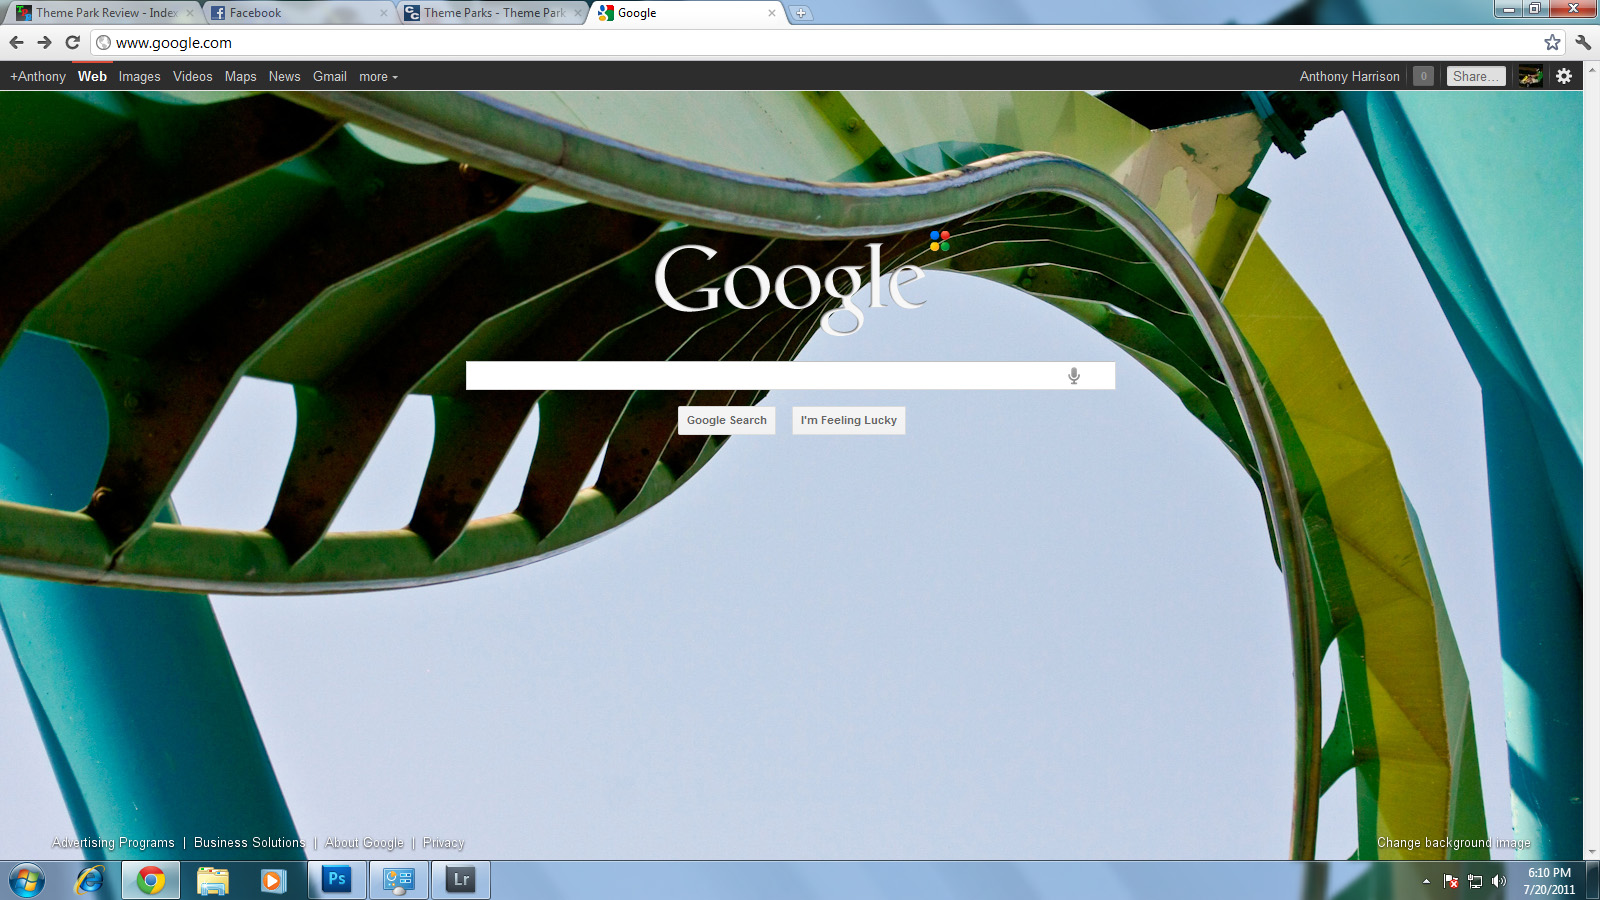The height and width of the screenshot is (900, 1600).
Task: Open Privacy link in footer
Action: tap(443, 843)
